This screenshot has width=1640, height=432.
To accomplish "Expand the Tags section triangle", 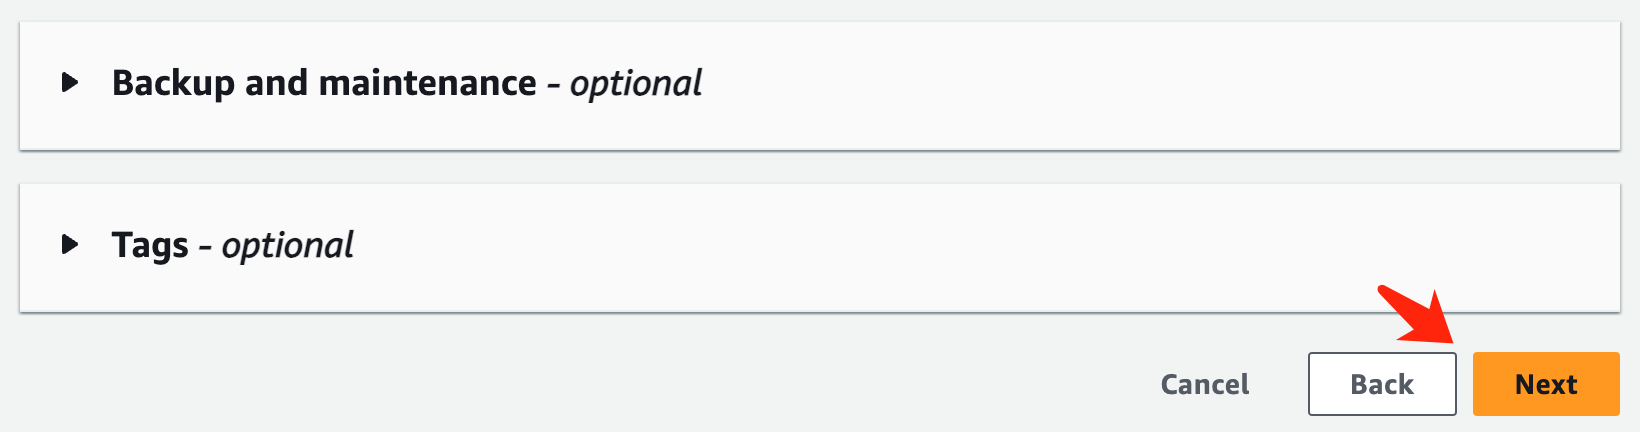I will click(x=69, y=244).
